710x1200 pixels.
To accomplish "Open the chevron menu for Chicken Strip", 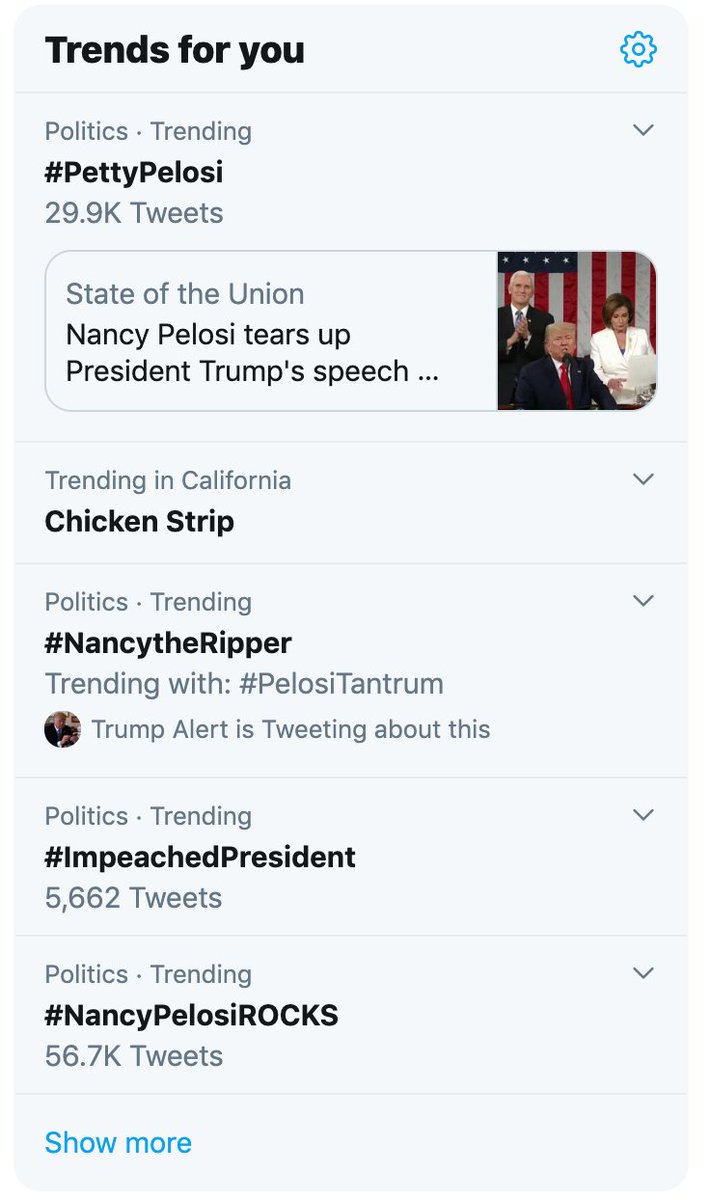I will click(x=644, y=479).
